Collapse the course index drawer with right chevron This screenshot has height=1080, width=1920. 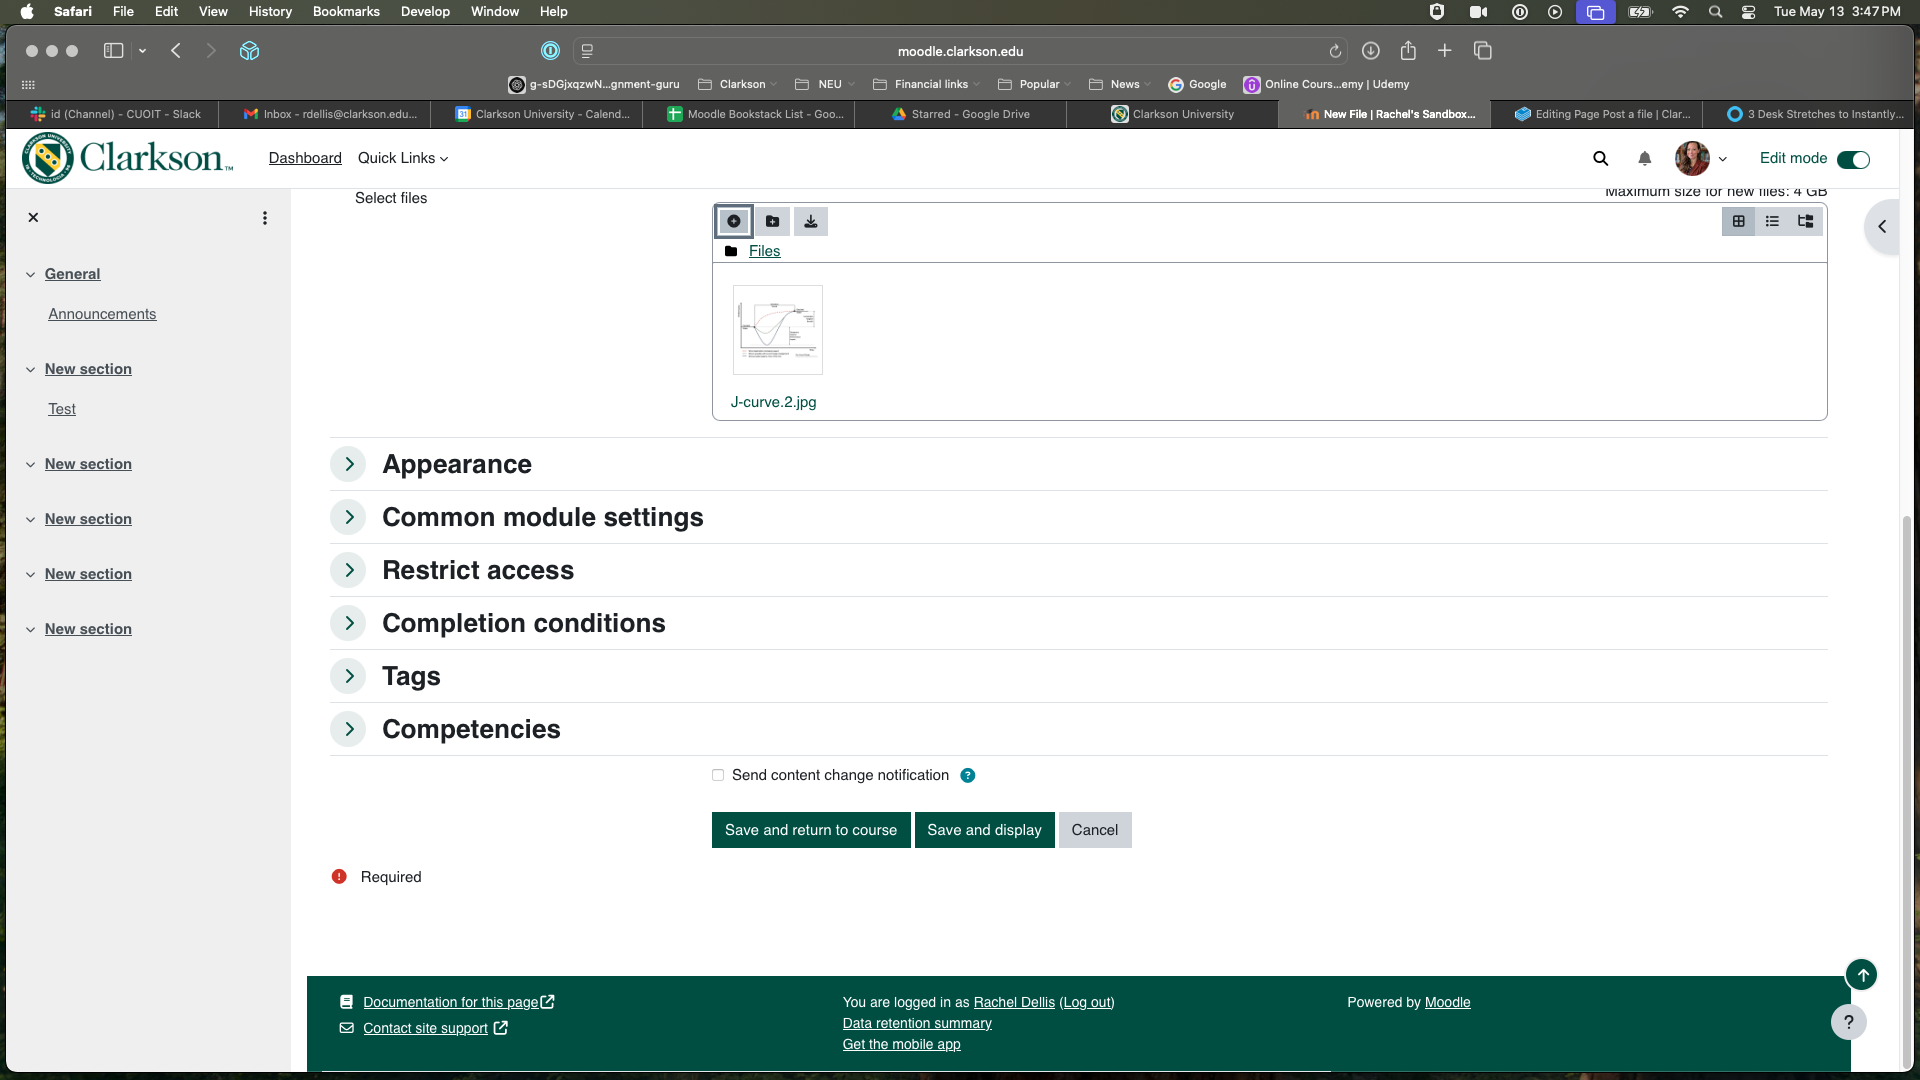point(1884,226)
